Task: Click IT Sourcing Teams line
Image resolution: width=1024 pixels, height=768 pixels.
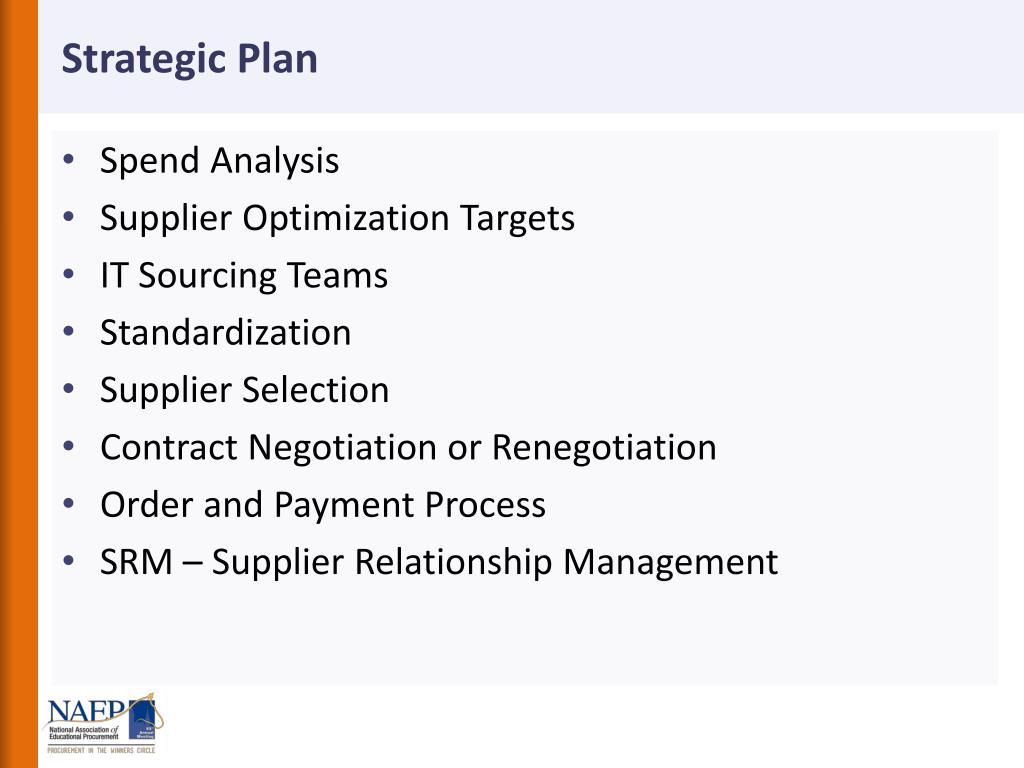Action: [244, 276]
